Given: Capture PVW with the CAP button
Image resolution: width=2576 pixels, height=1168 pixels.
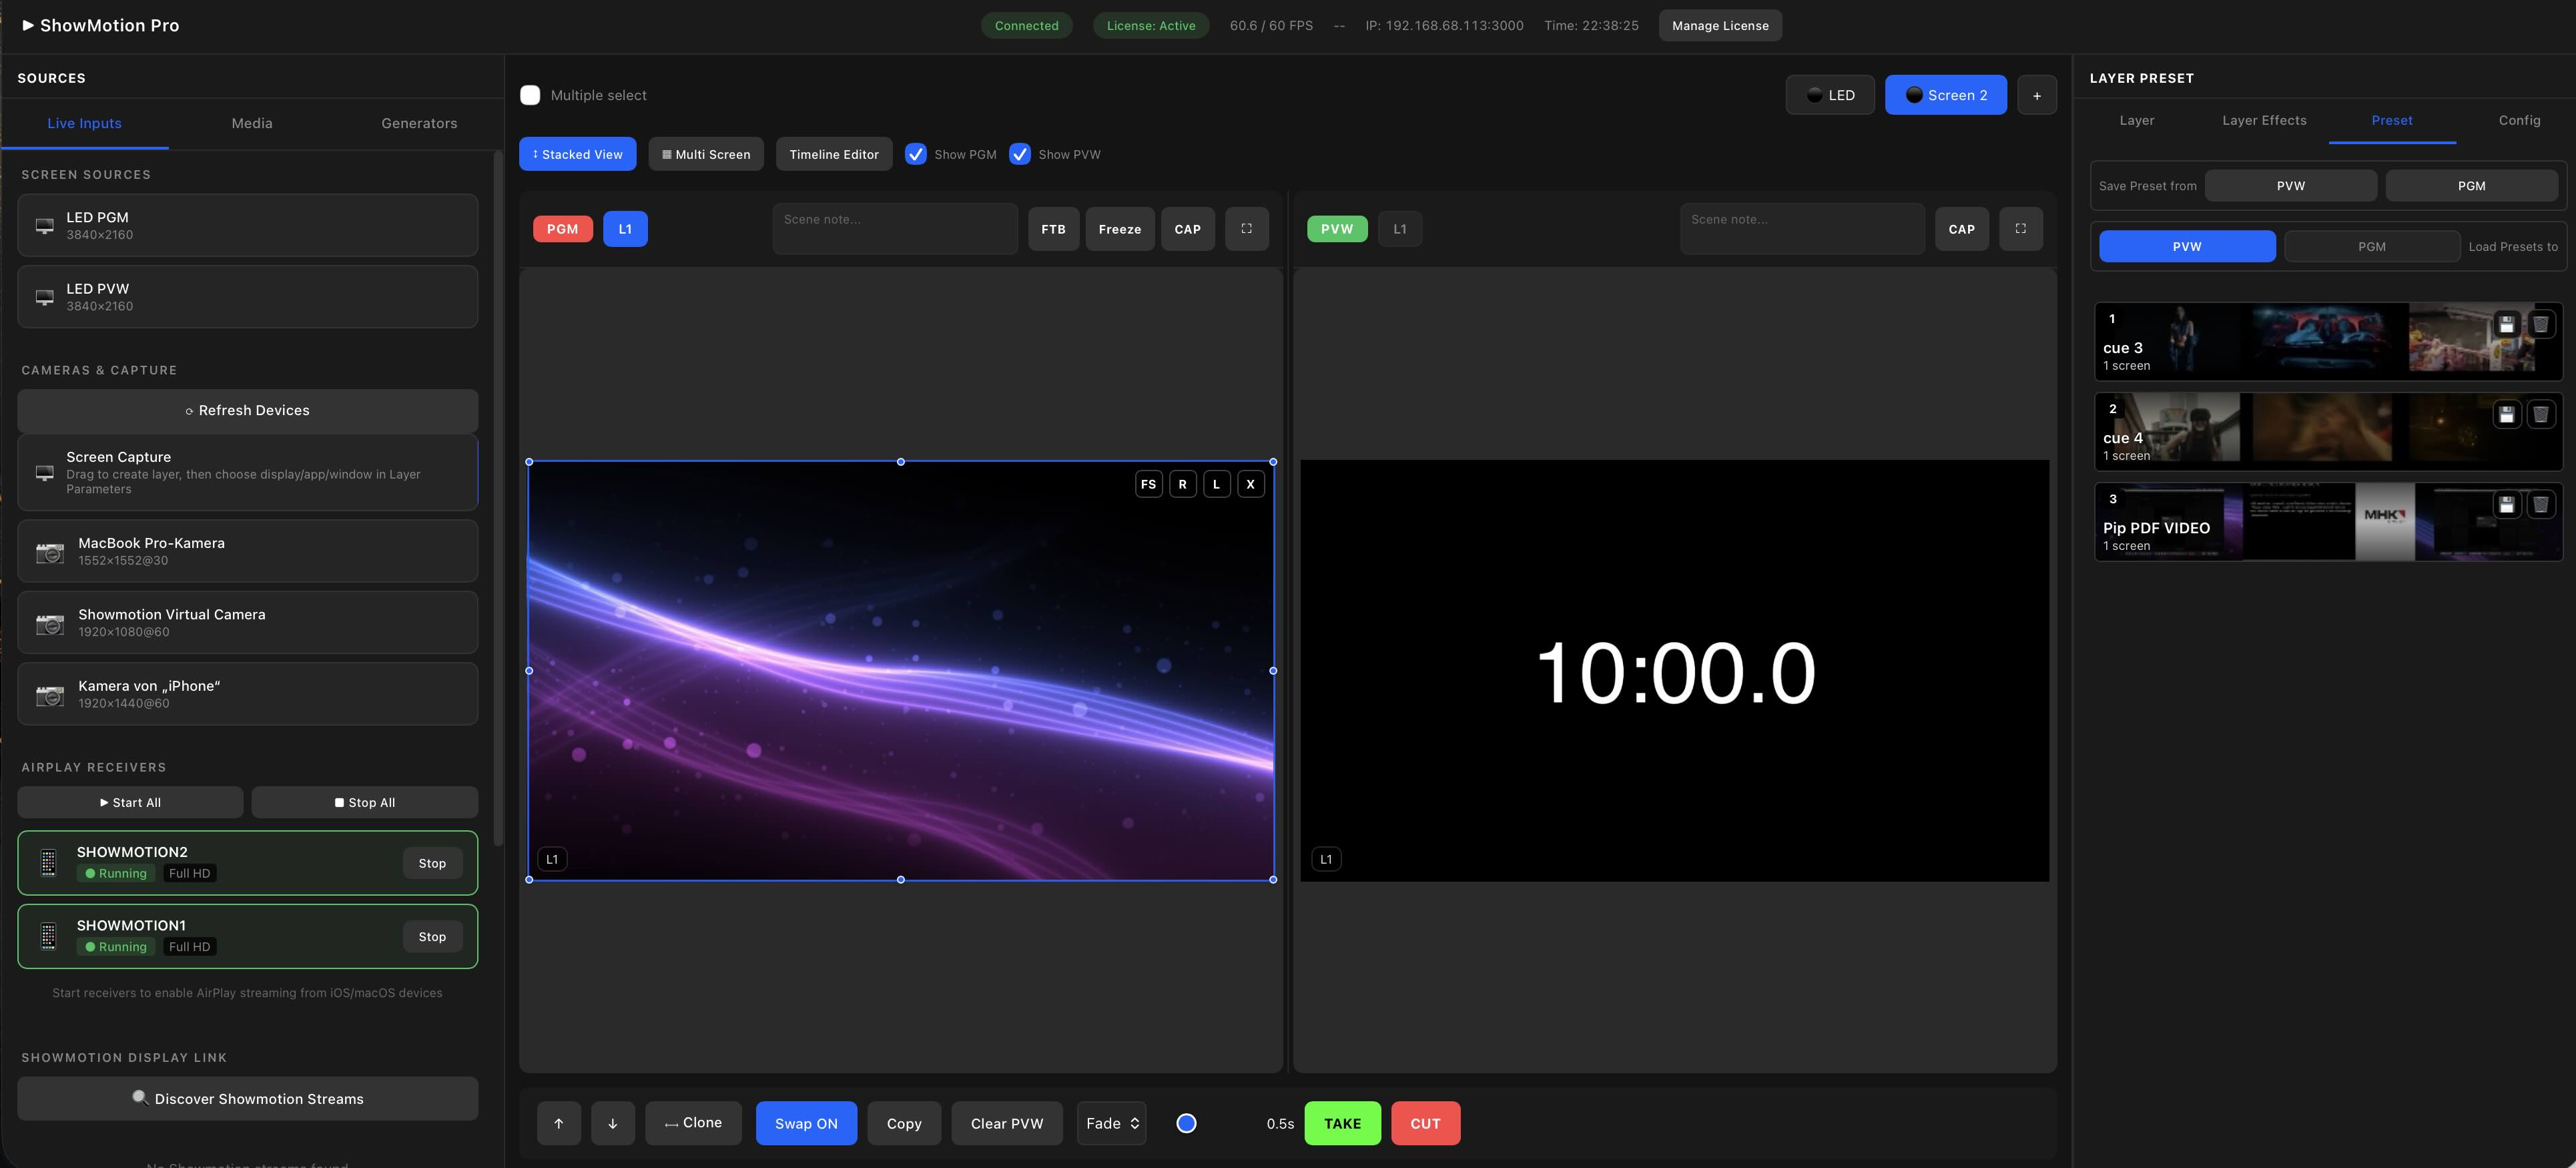Looking at the screenshot, I should 1961,228.
